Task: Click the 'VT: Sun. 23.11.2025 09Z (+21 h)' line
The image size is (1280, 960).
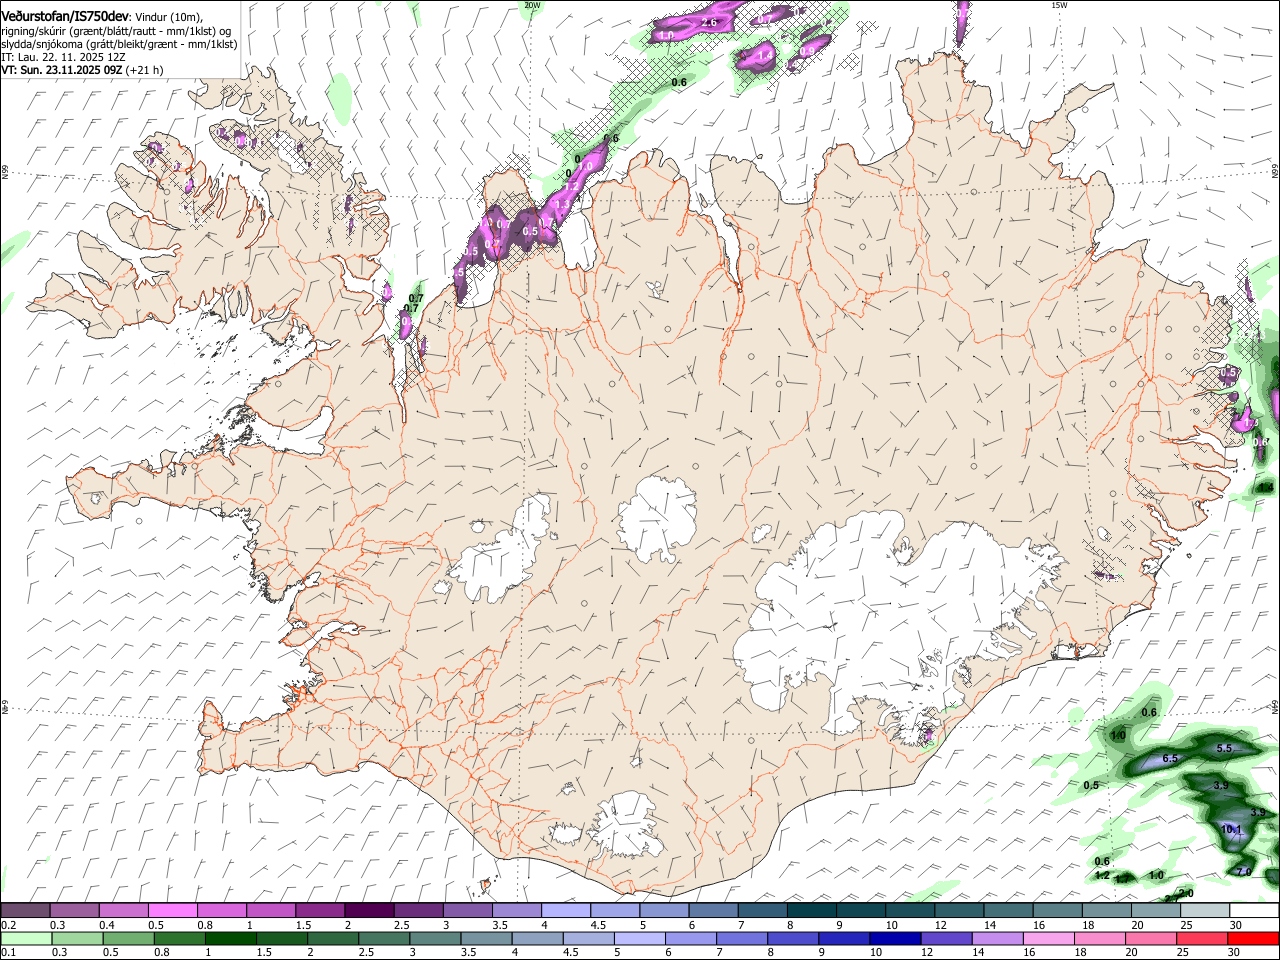Action: 82,70
